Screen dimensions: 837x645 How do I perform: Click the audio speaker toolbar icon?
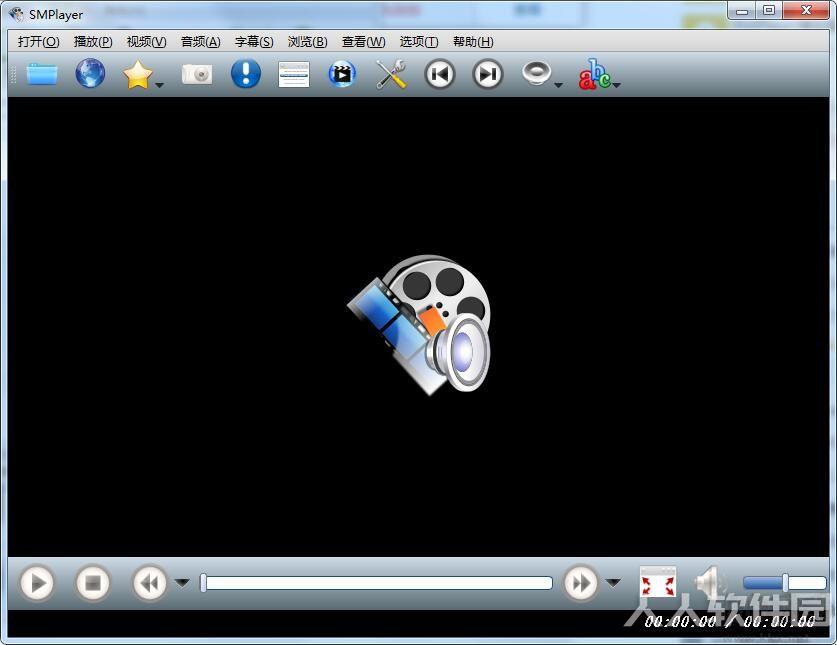click(536, 73)
